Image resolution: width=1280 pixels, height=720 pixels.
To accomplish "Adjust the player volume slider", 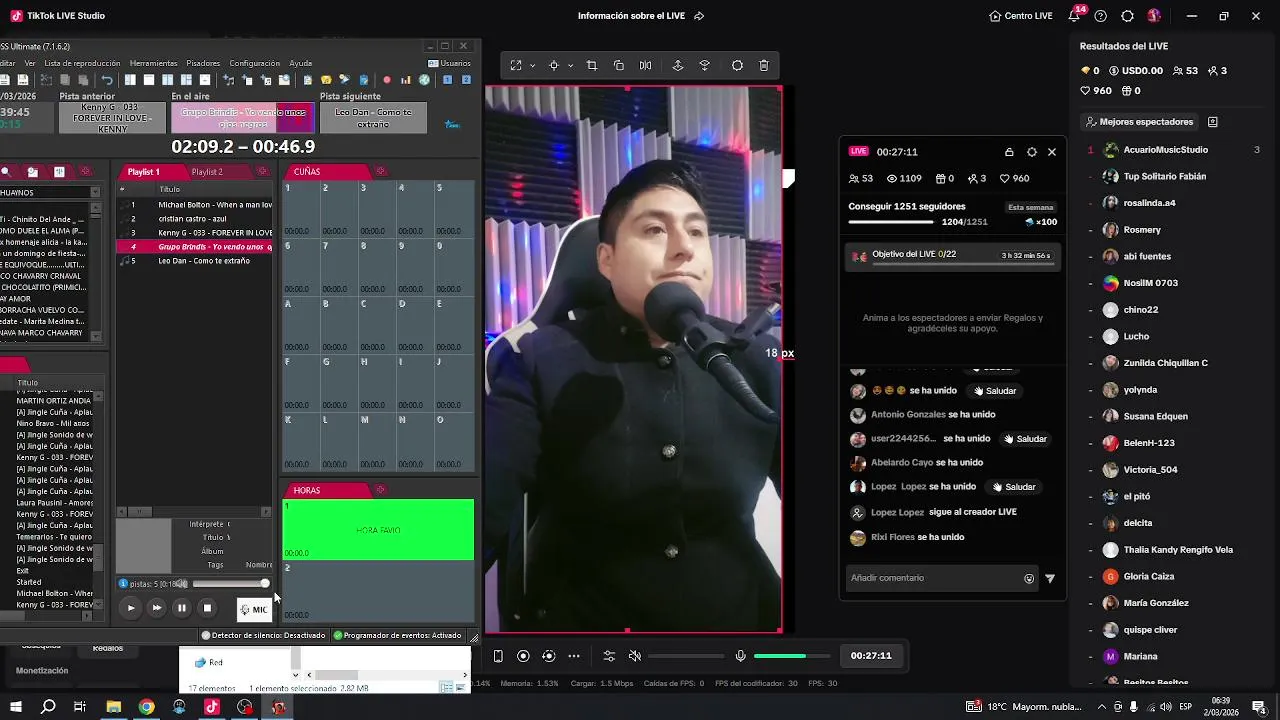I will coord(230,584).
